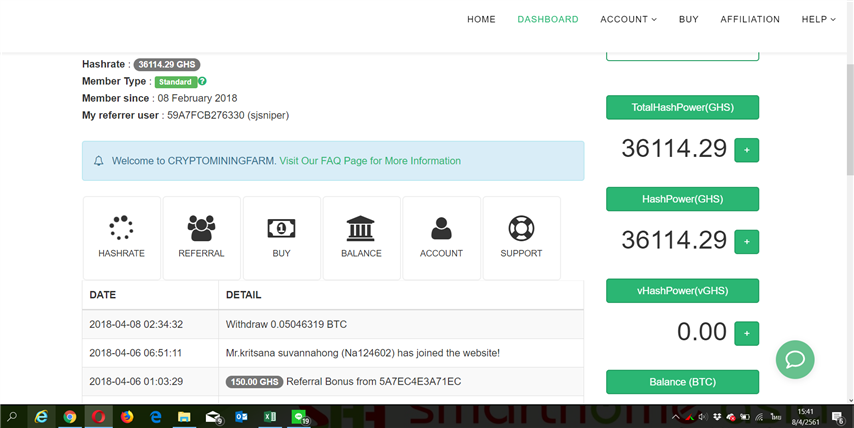Image resolution: width=854 pixels, height=428 pixels.
Task: Click date 2018-04-06 06:51:11
Action: pyautogui.click(x=136, y=353)
